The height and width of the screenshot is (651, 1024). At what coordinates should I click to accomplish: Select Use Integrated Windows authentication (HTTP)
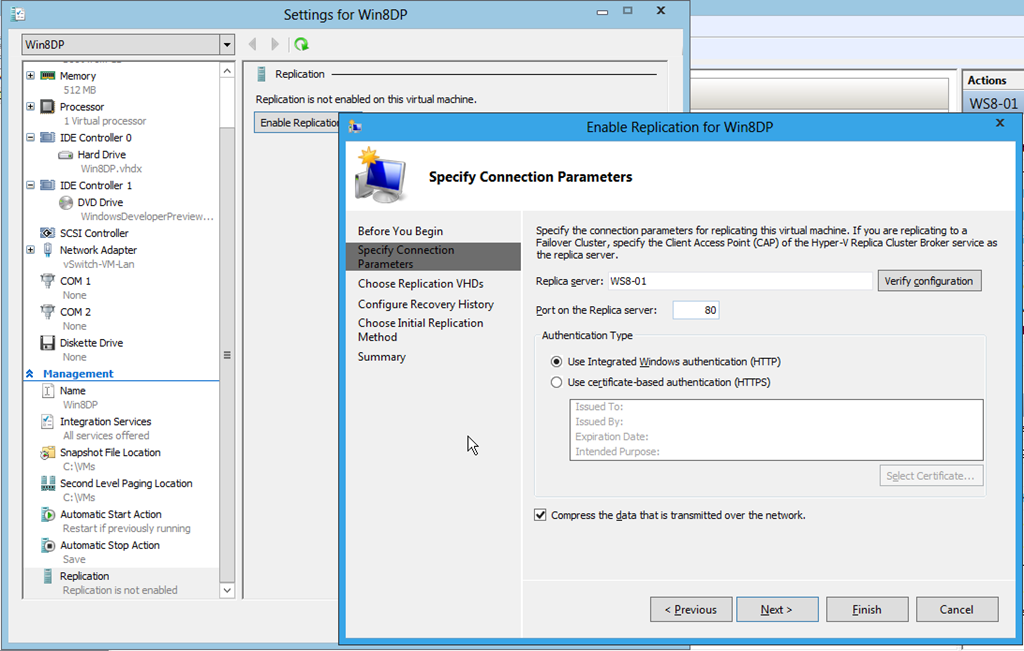pyautogui.click(x=556, y=362)
